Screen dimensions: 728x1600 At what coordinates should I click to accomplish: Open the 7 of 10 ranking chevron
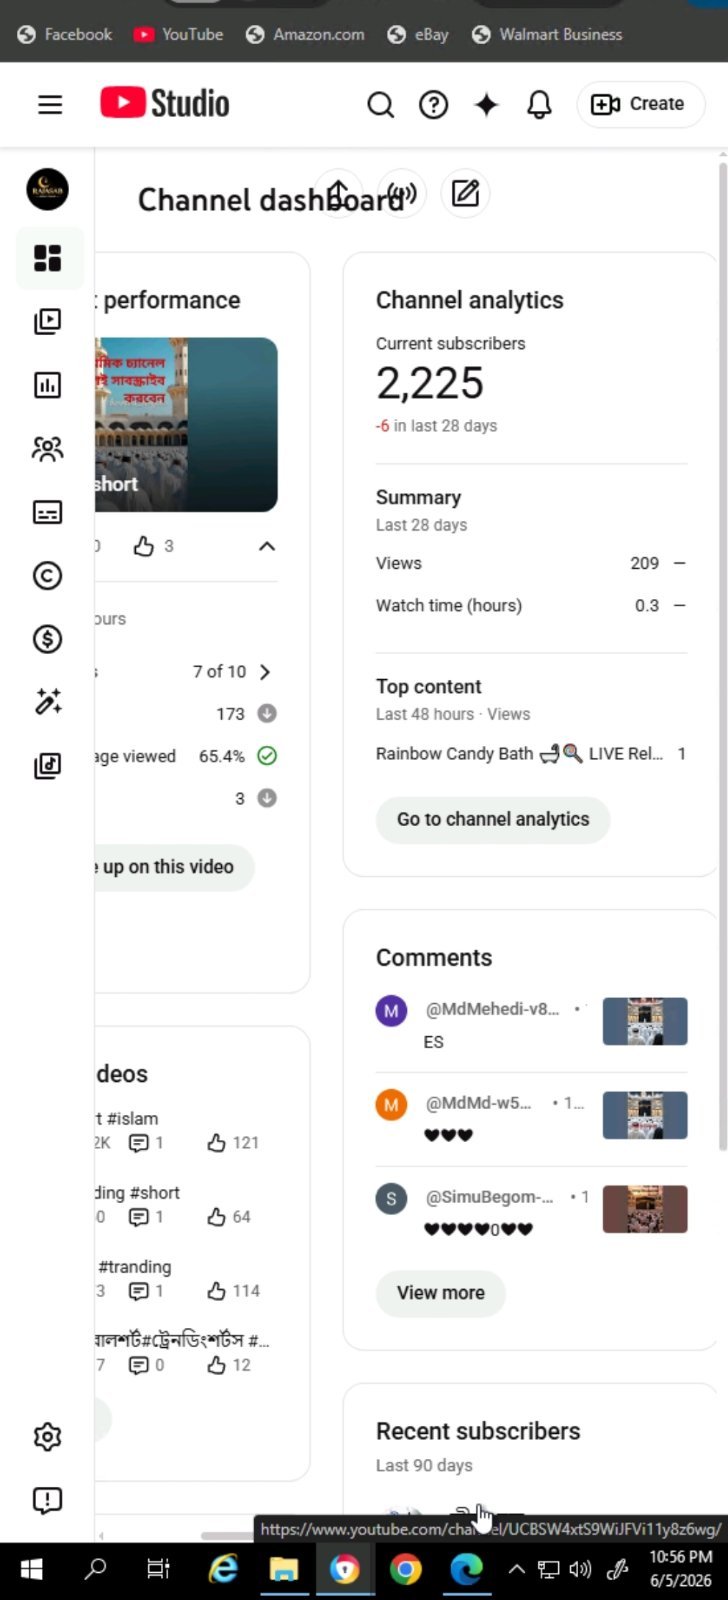[x=265, y=672]
